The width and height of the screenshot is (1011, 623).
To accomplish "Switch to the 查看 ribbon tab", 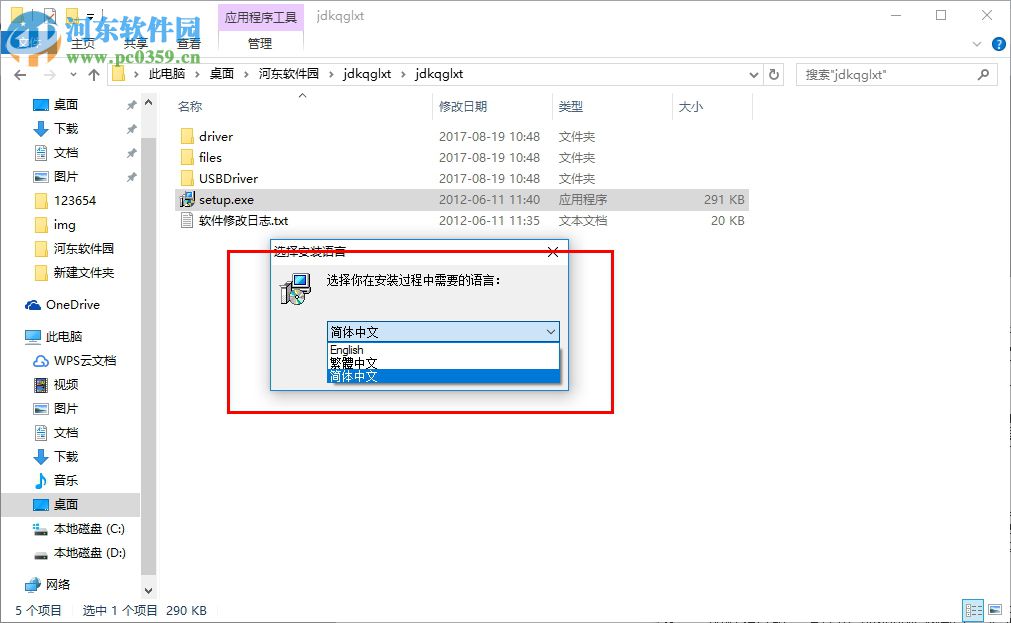I will click(x=187, y=43).
